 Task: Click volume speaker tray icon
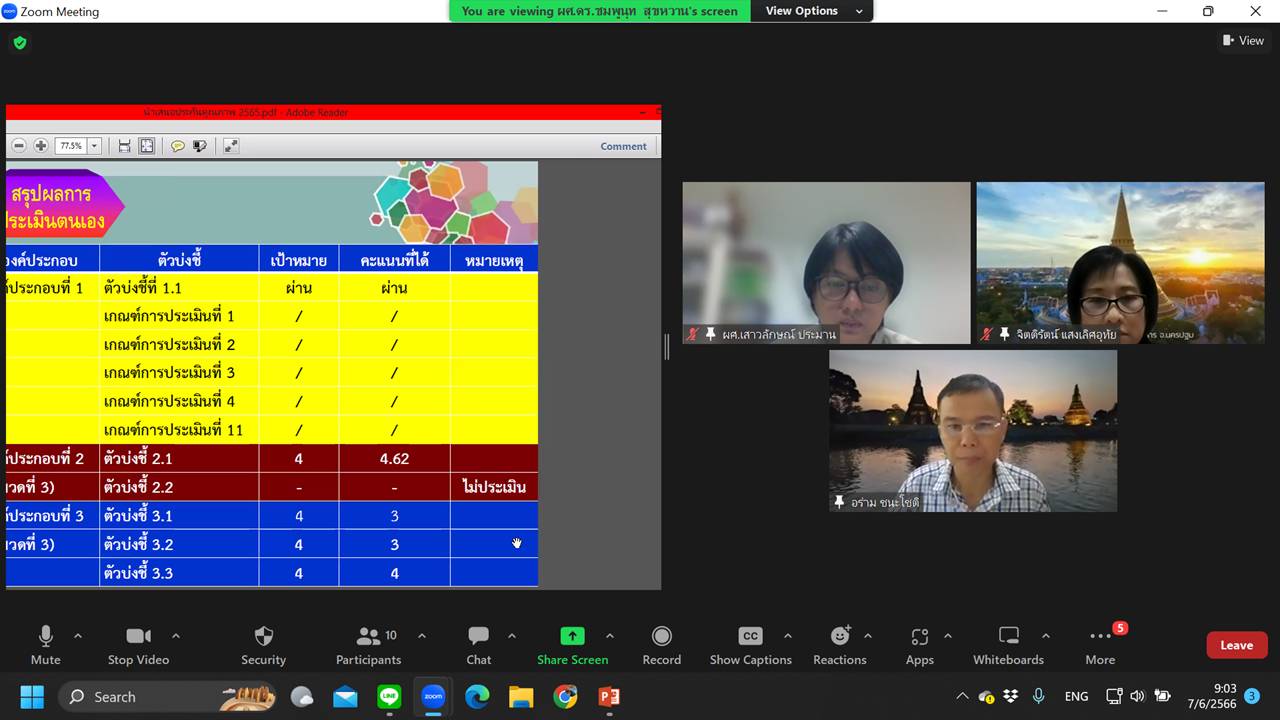[x=1138, y=696]
